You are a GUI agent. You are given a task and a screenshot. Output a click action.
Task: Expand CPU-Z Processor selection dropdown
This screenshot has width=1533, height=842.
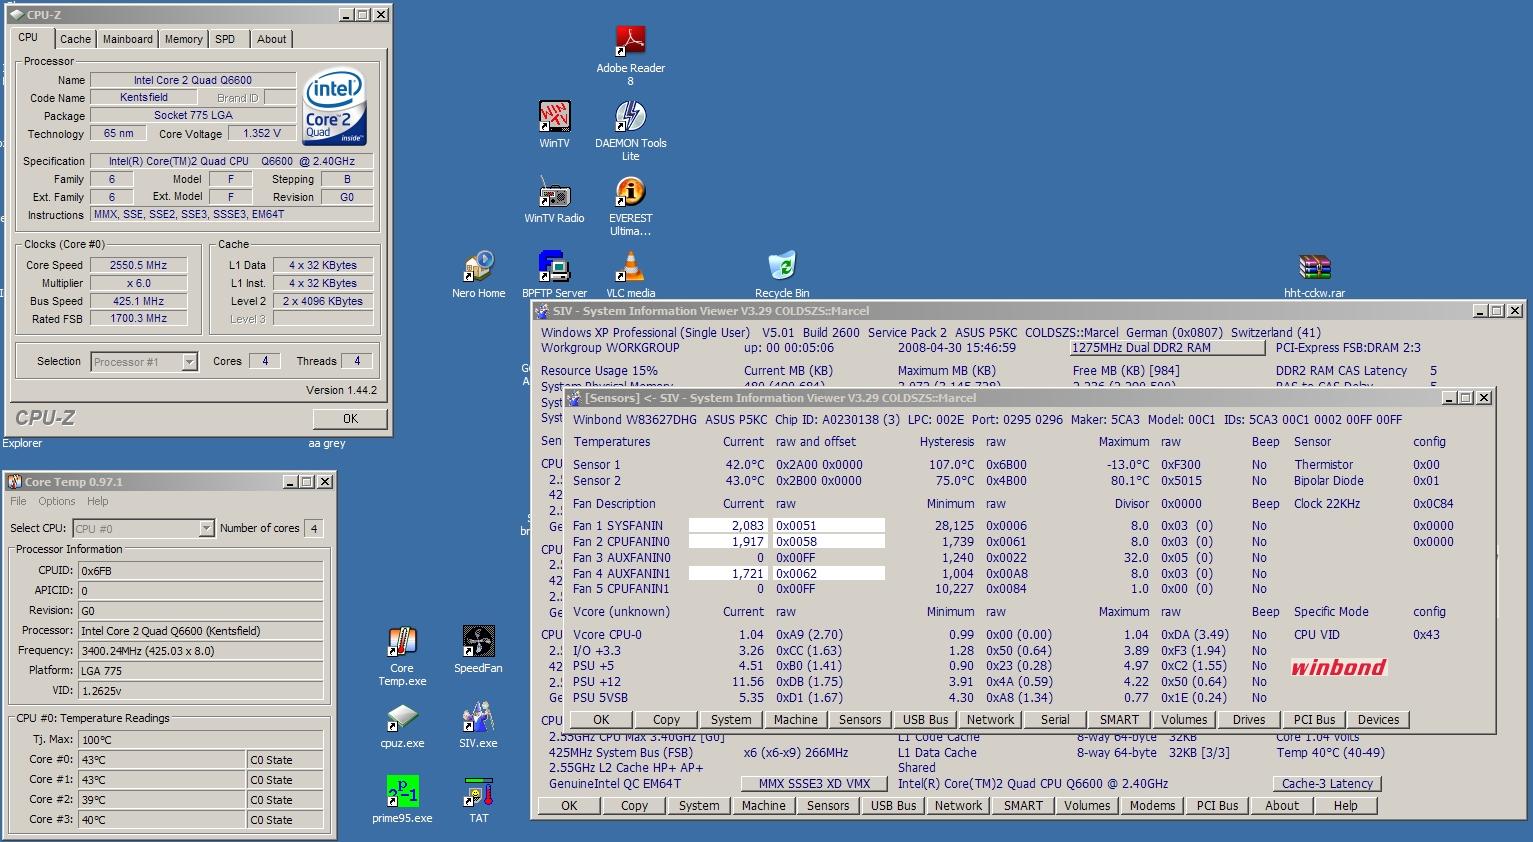coord(189,362)
